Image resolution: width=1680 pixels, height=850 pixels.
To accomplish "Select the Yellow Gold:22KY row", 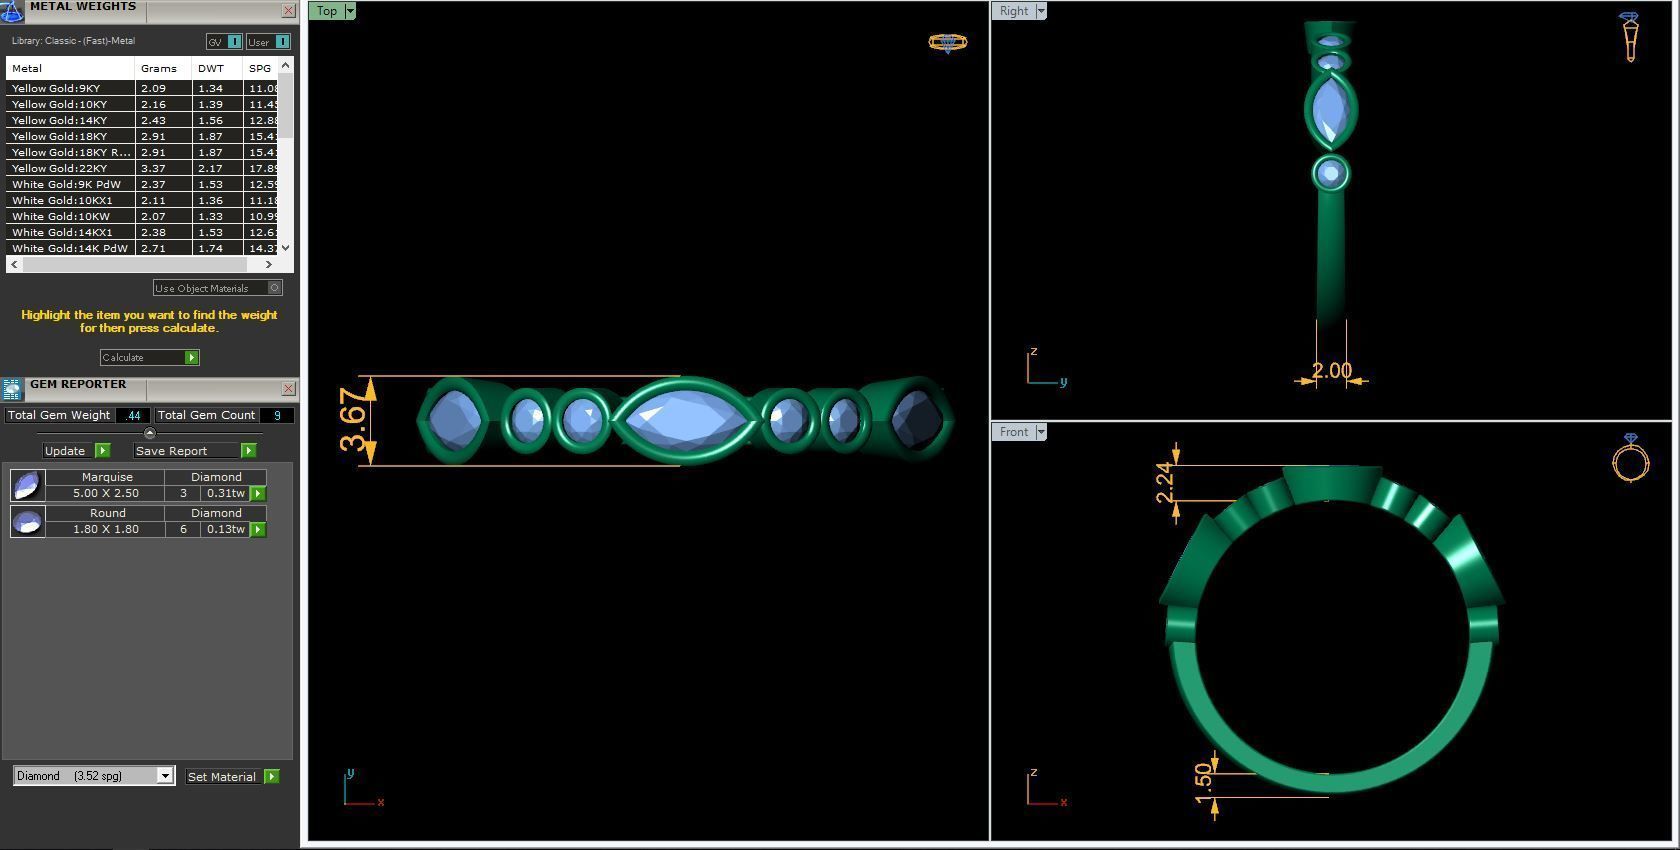I will click(143, 168).
